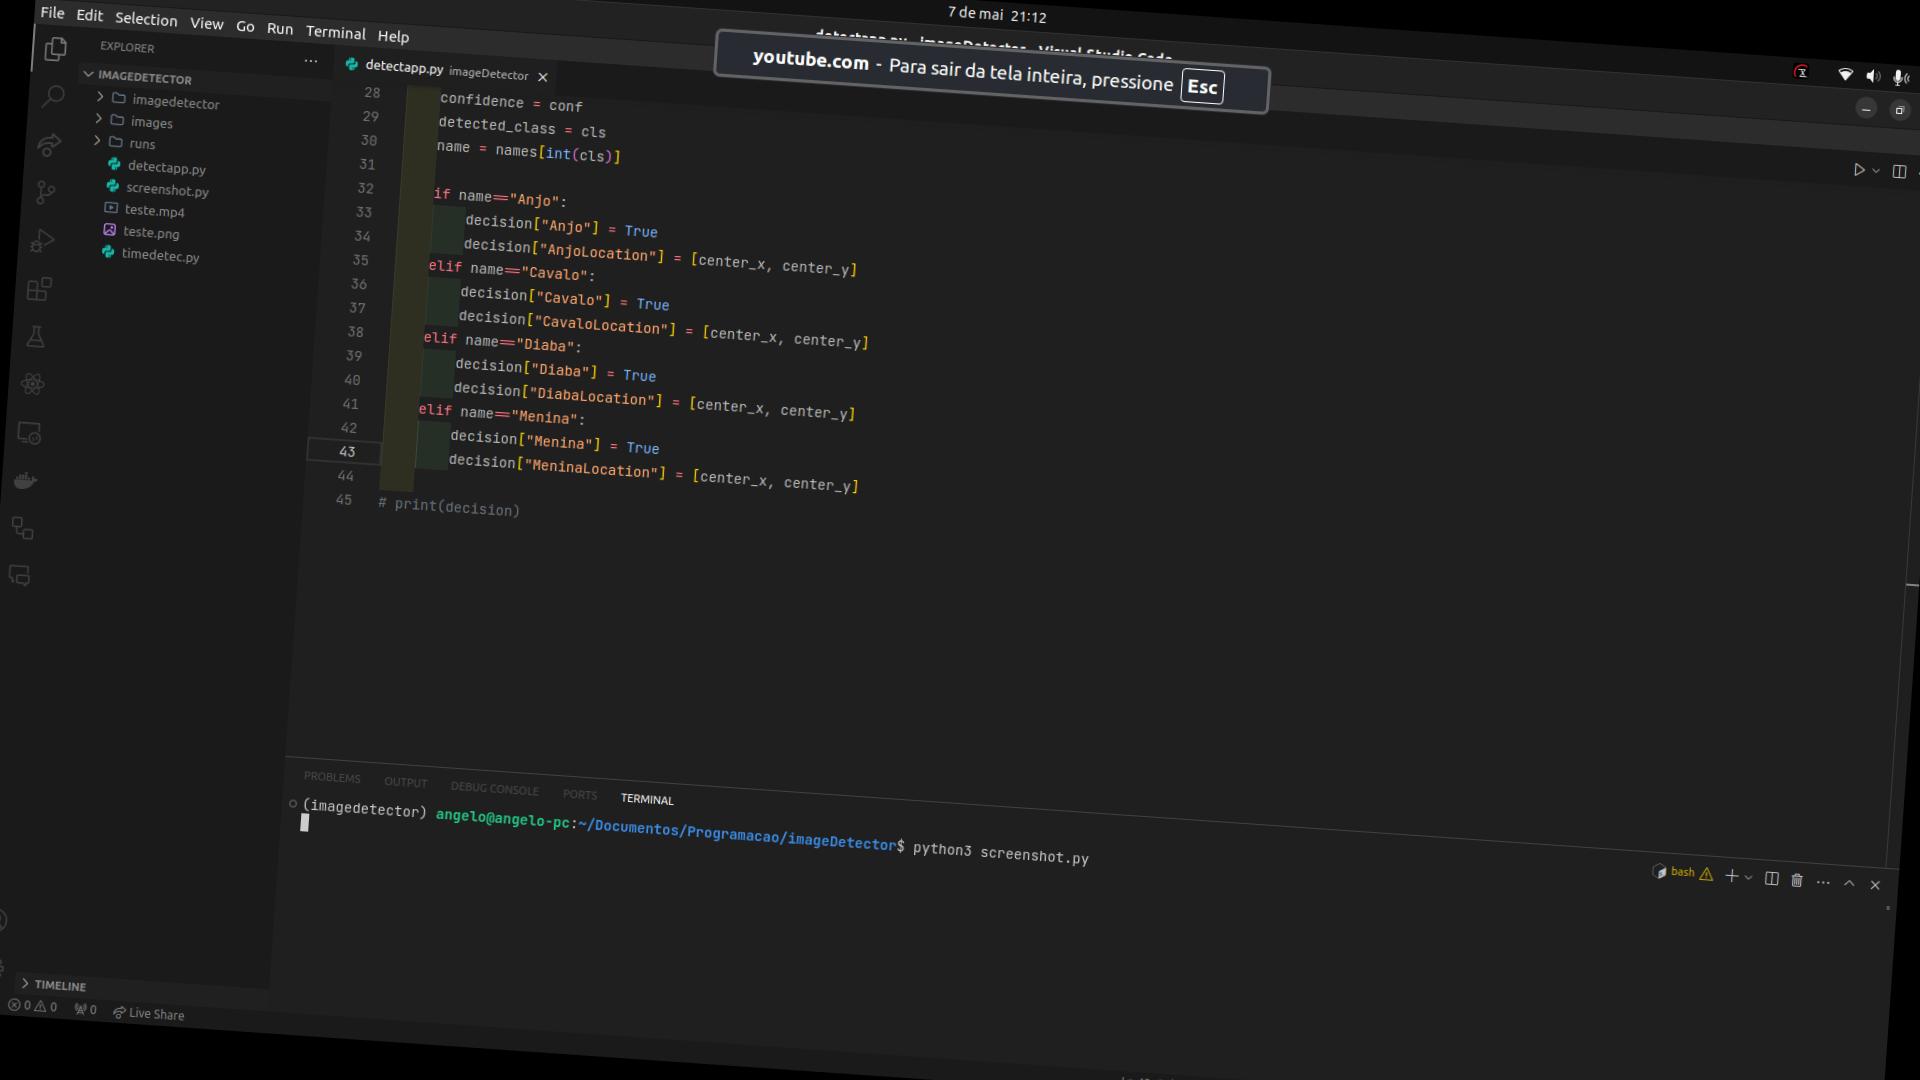
Task: Open teste.png in the explorer
Action: click(151, 232)
